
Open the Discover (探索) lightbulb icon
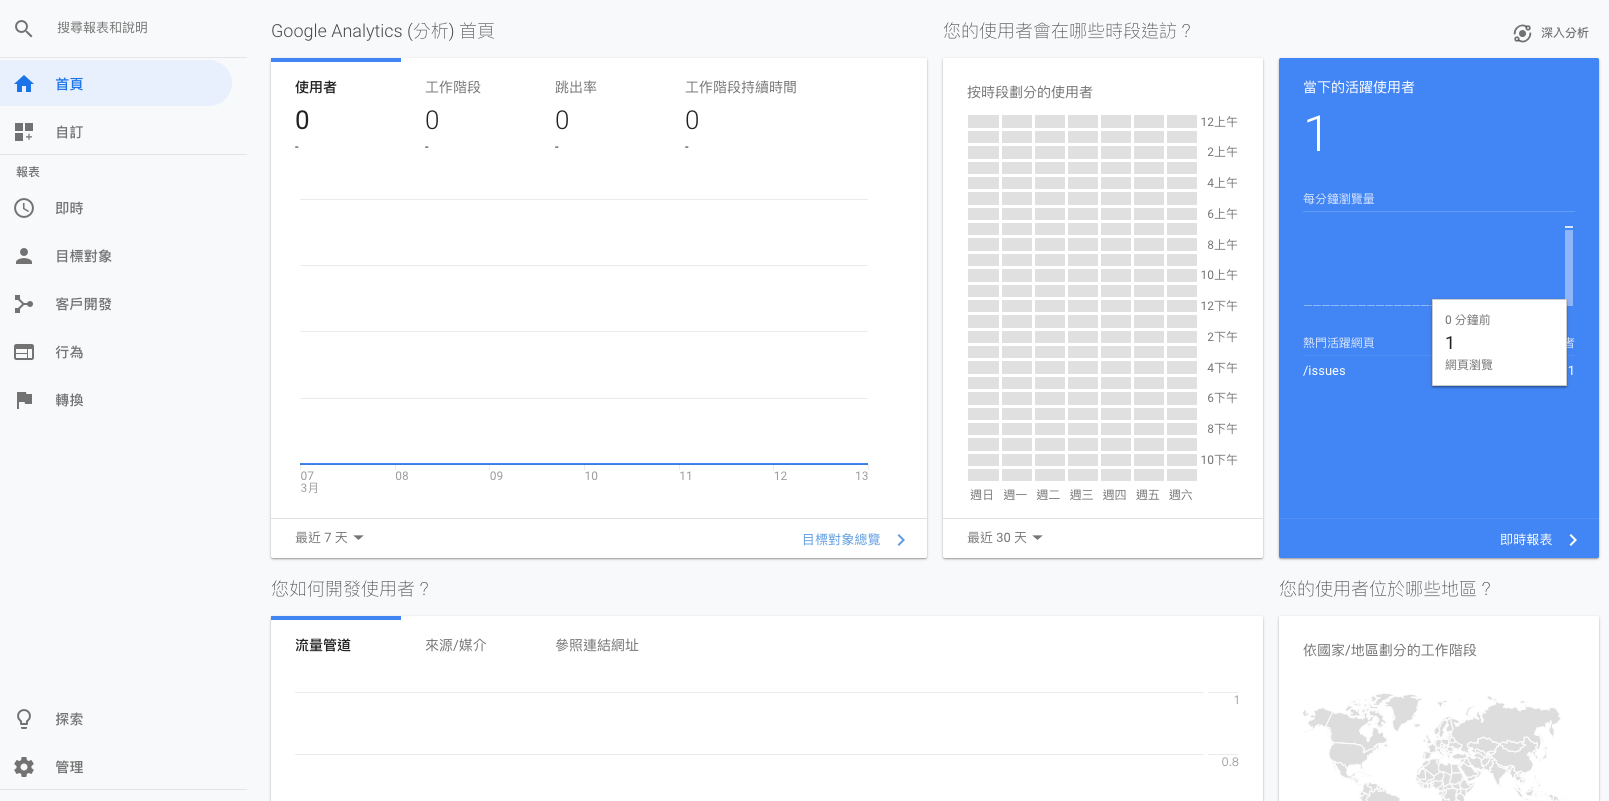point(24,719)
